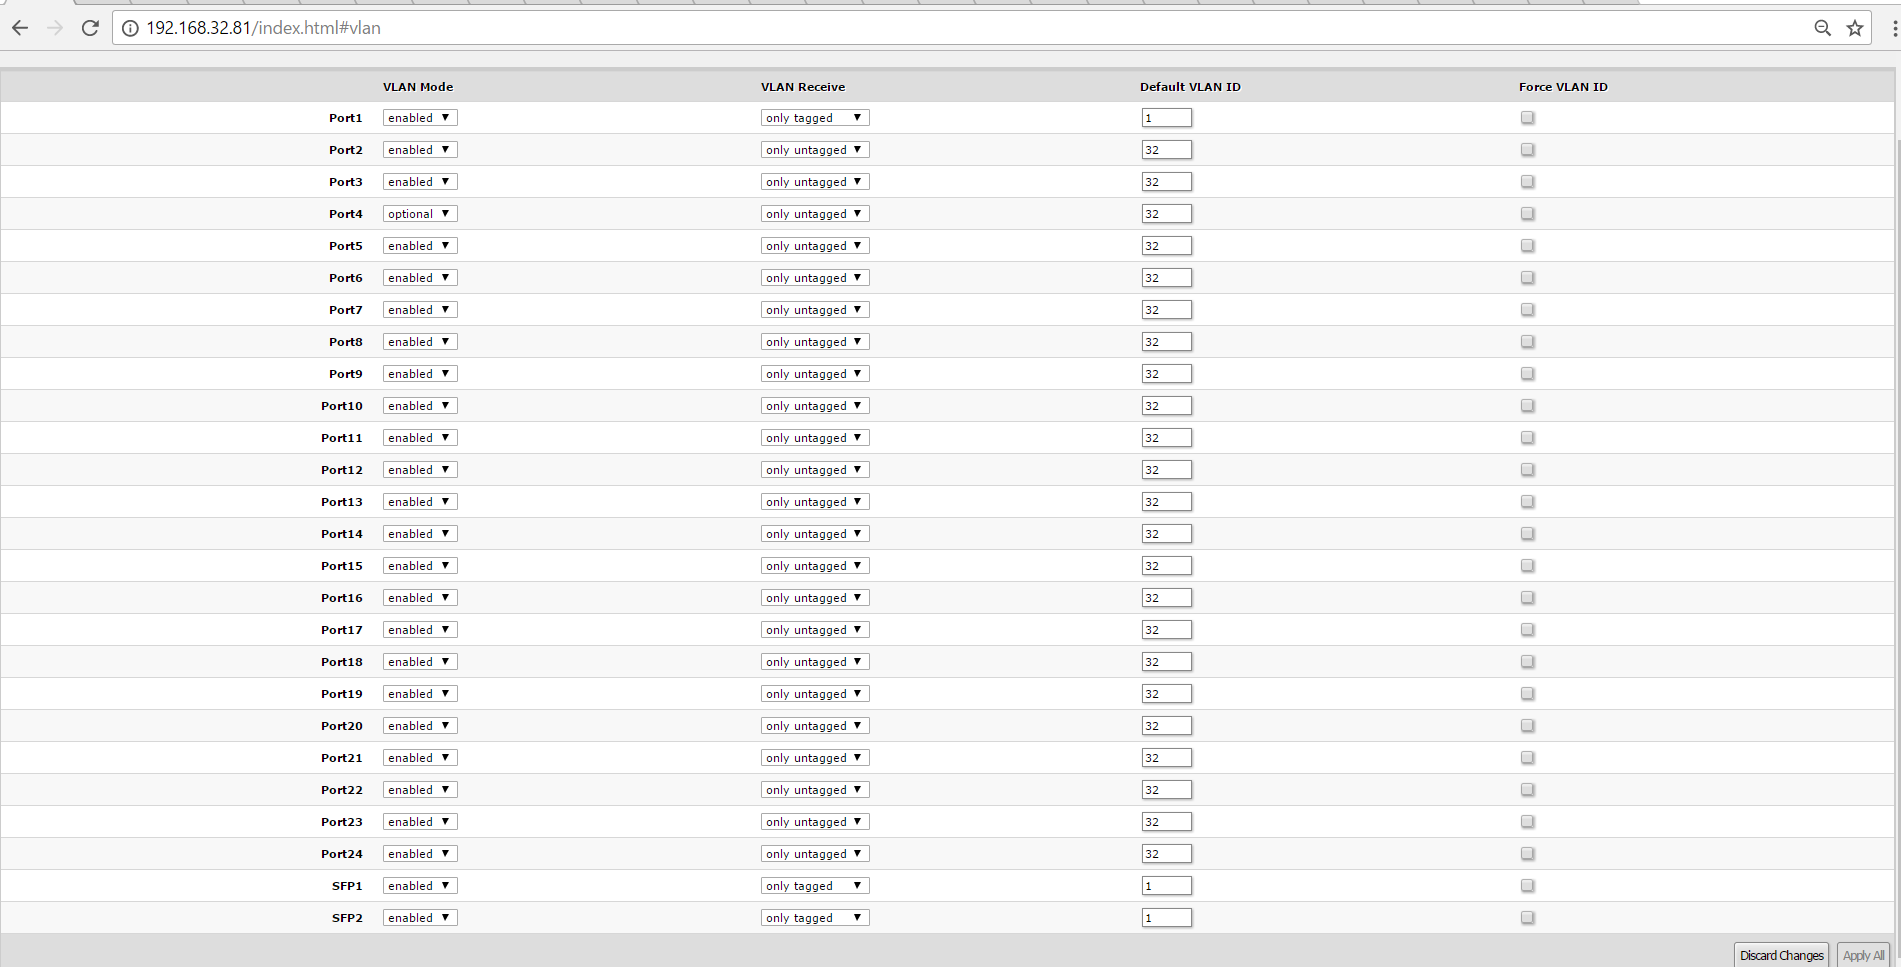Check Force VLAN ID for SFP2
Viewport: 1901px width, 967px height.
tap(1527, 917)
